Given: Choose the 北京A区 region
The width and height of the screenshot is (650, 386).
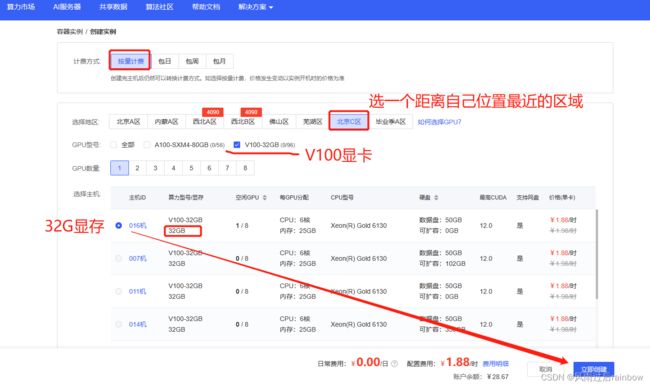Looking at the screenshot, I should [128, 121].
